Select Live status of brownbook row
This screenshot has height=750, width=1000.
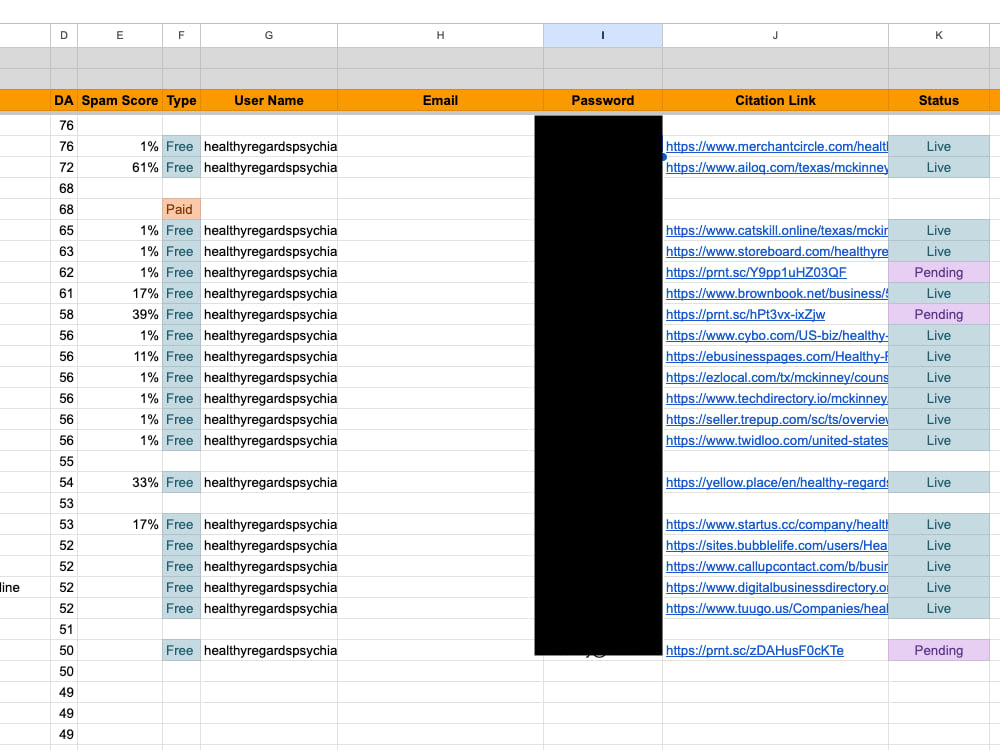939,293
